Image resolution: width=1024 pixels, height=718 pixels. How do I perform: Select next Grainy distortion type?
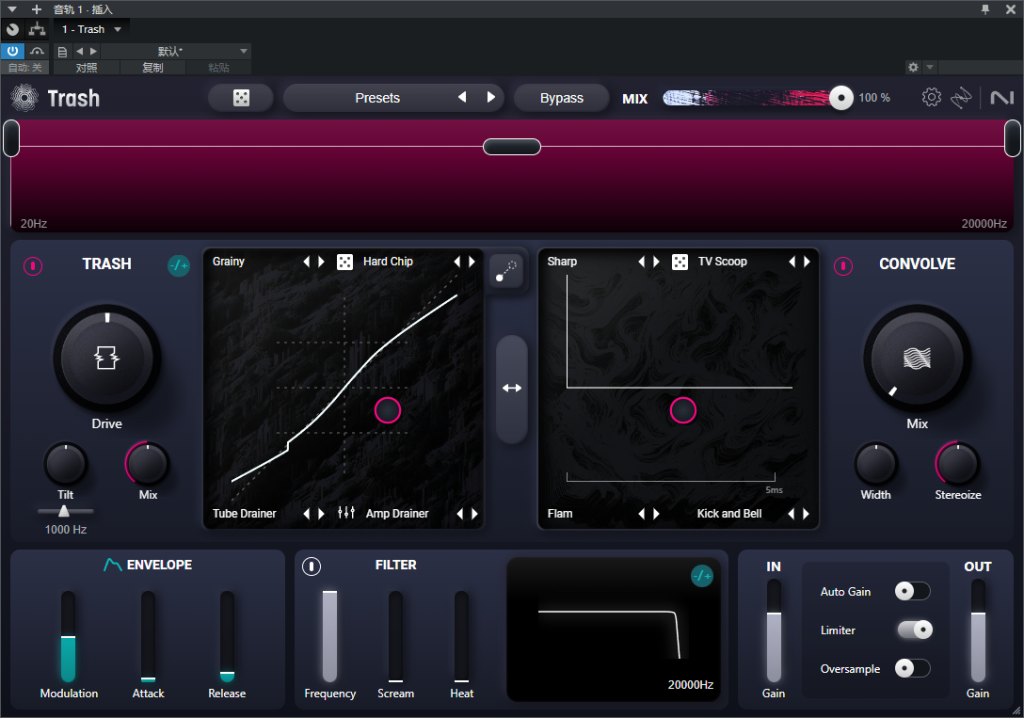pyautogui.click(x=321, y=262)
